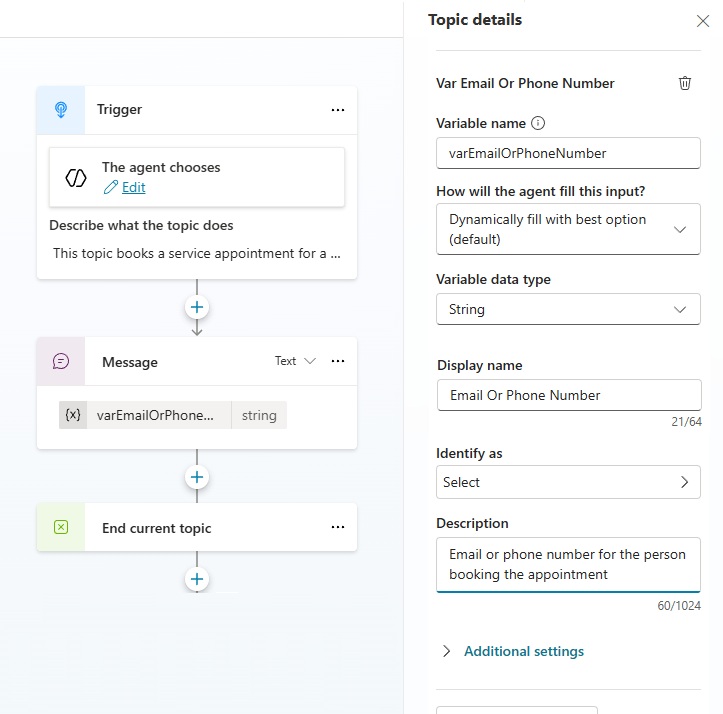Click the Message node chat icon
723x714 pixels.
point(61,362)
